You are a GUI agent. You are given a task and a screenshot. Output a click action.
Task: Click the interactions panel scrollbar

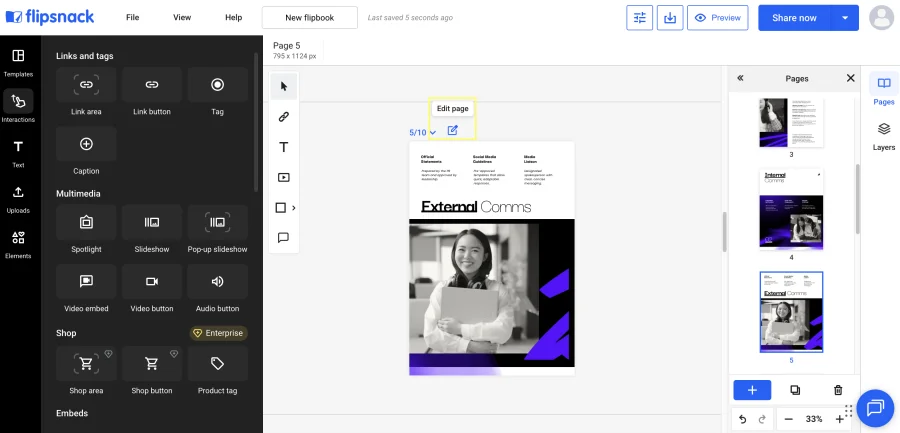pyautogui.click(x=256, y=122)
